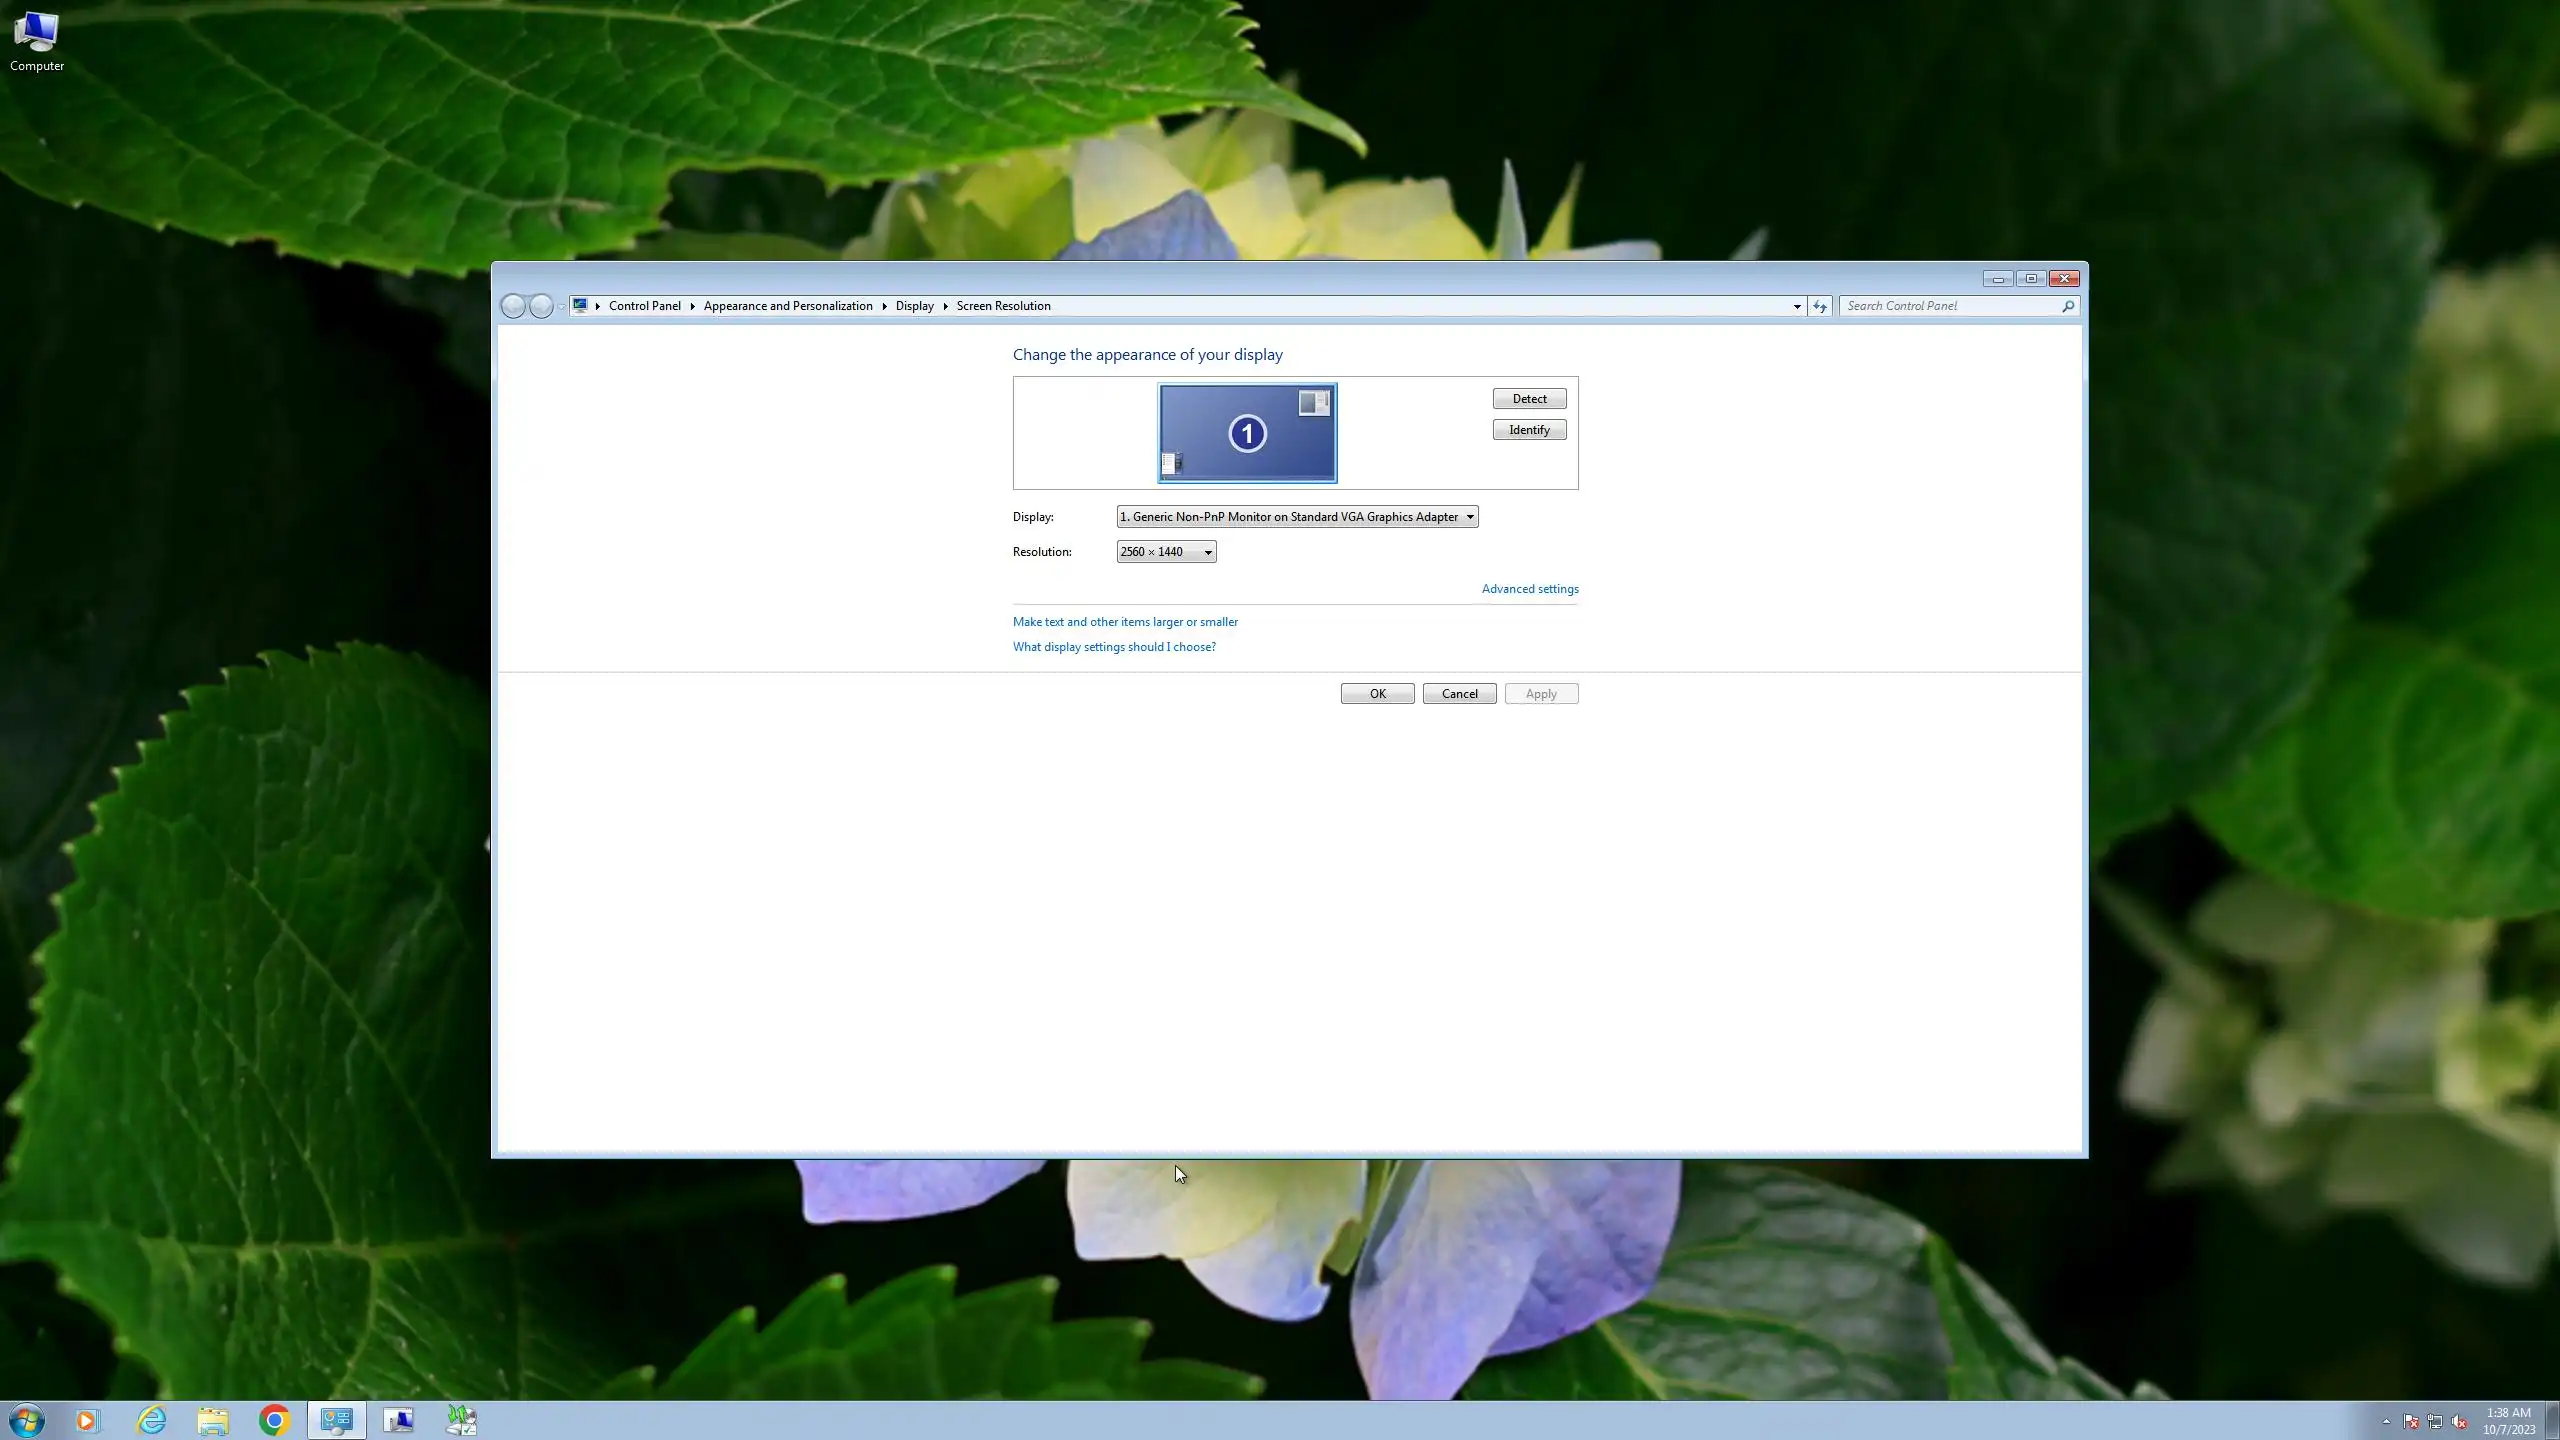
Task: Navigate to Display breadcrumb item
Action: tap(914, 306)
